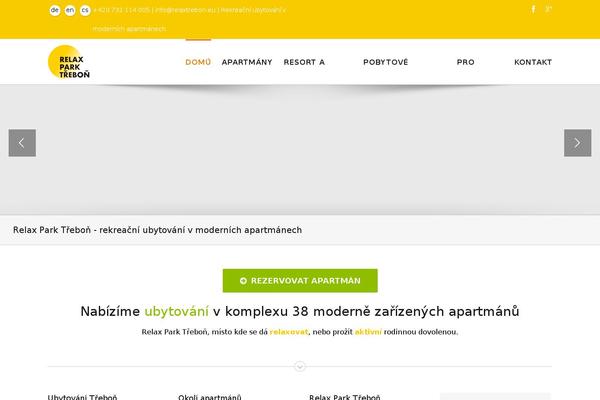Open the RESORT A menu item
The image size is (600, 400).
(x=304, y=62)
